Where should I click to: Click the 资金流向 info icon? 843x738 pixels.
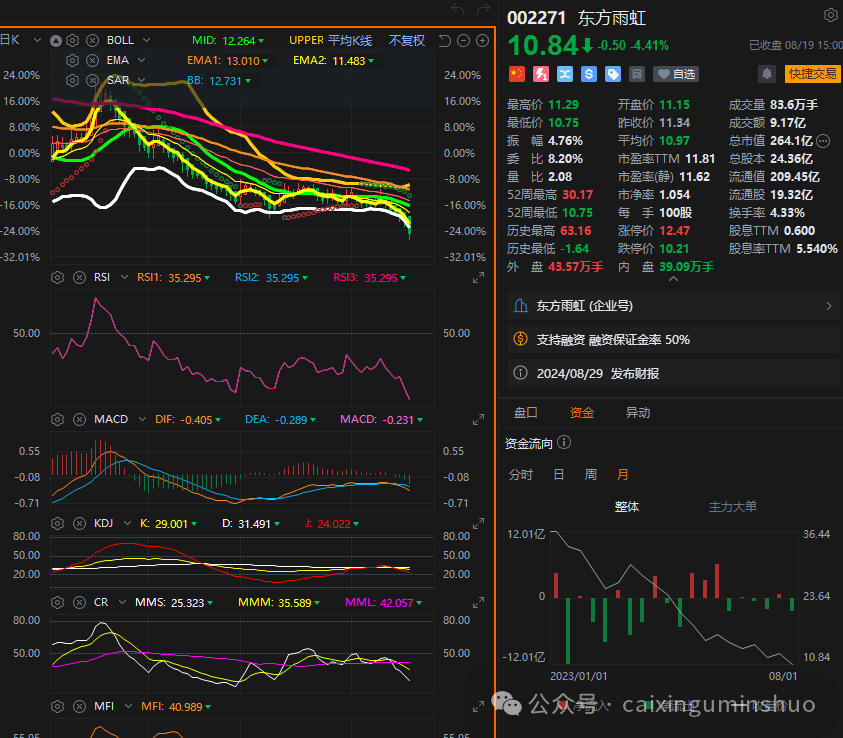point(564,443)
